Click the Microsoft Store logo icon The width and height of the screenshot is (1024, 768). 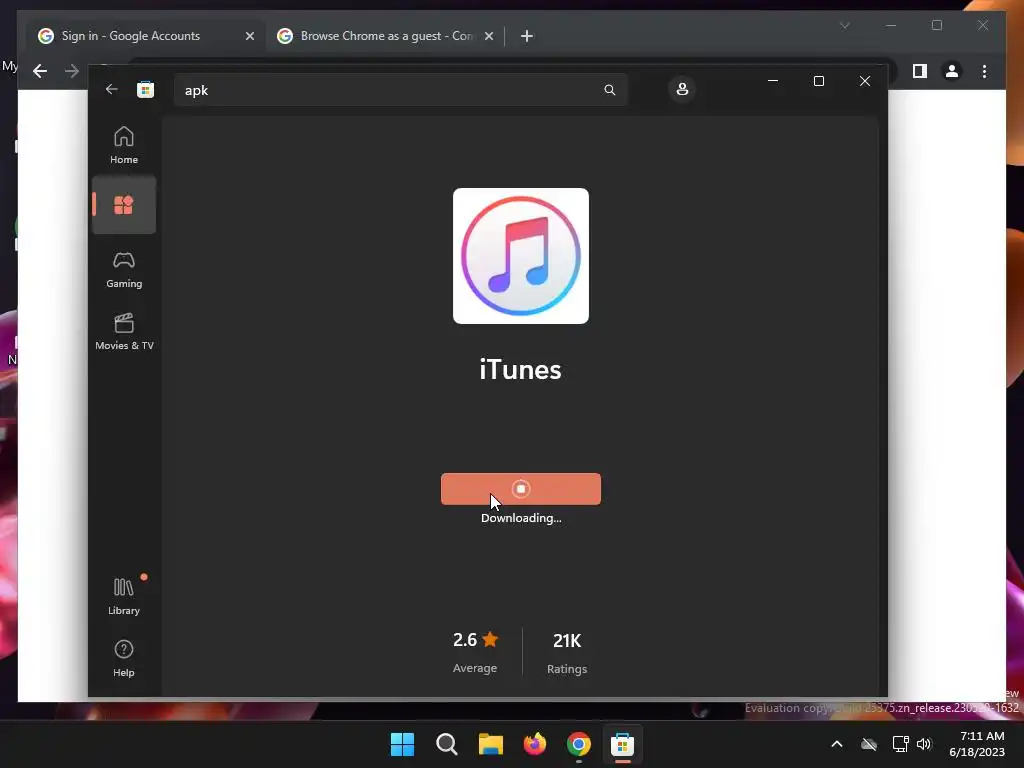pos(146,89)
